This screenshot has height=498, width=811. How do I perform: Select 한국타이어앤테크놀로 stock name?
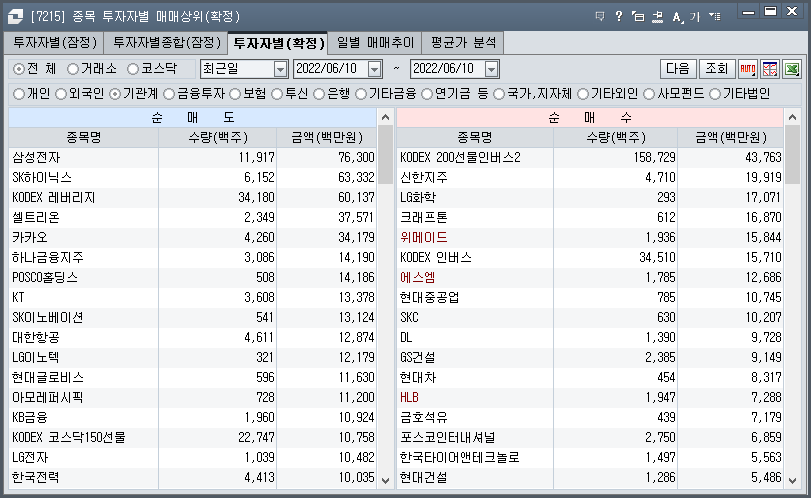tap(460, 458)
